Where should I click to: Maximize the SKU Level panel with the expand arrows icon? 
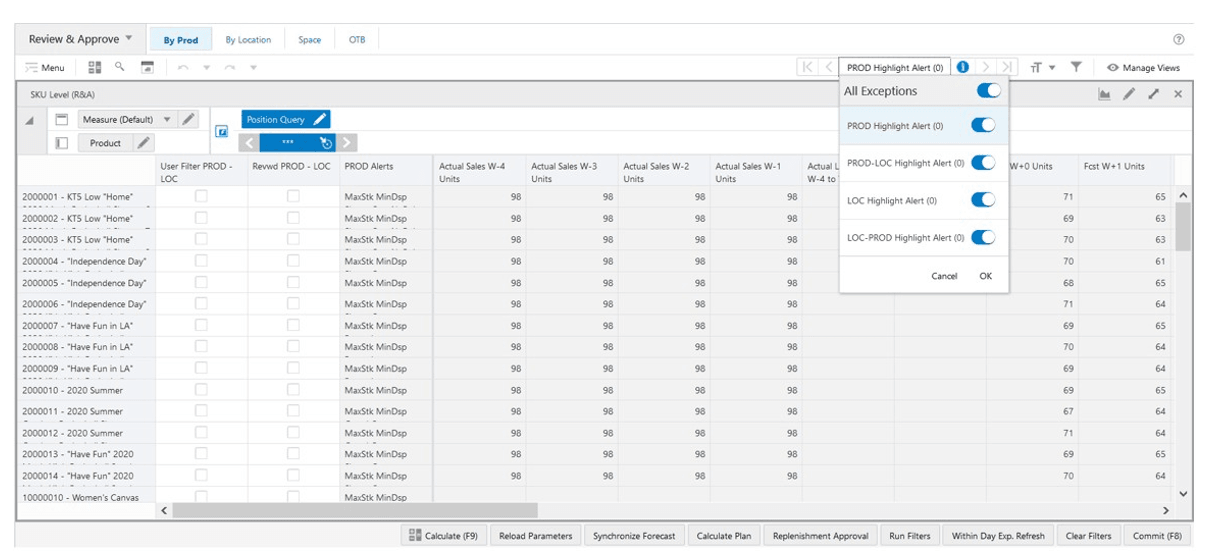pyautogui.click(x=1153, y=93)
